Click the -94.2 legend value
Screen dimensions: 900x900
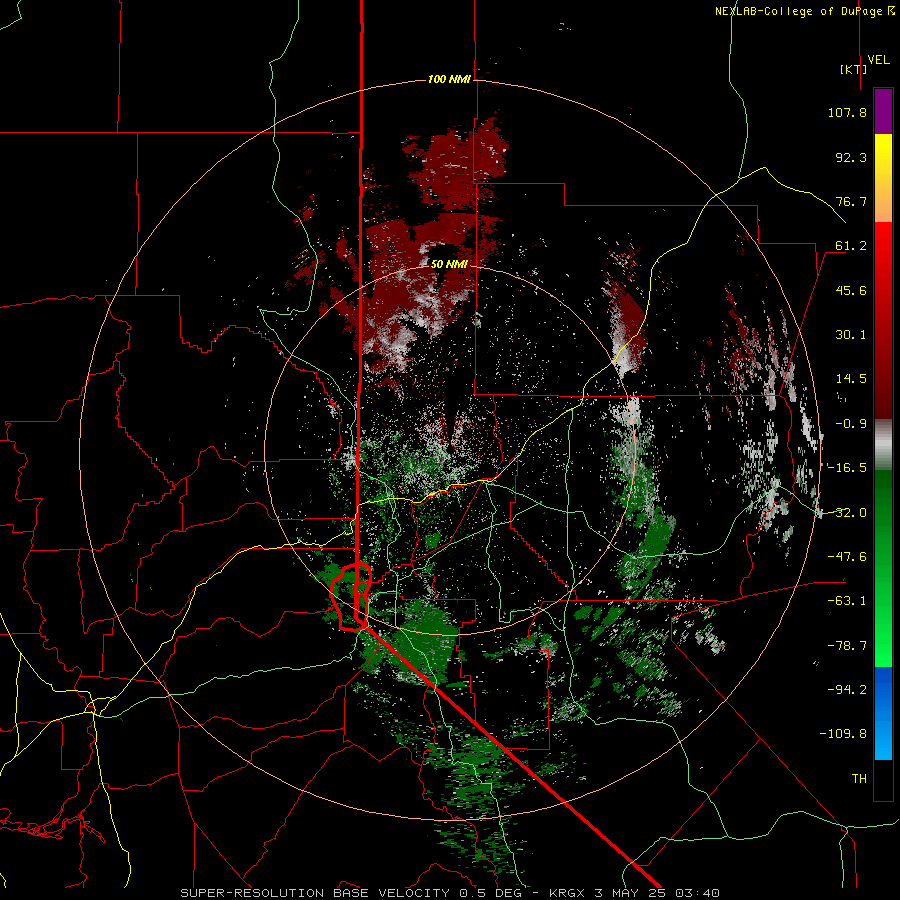847,690
